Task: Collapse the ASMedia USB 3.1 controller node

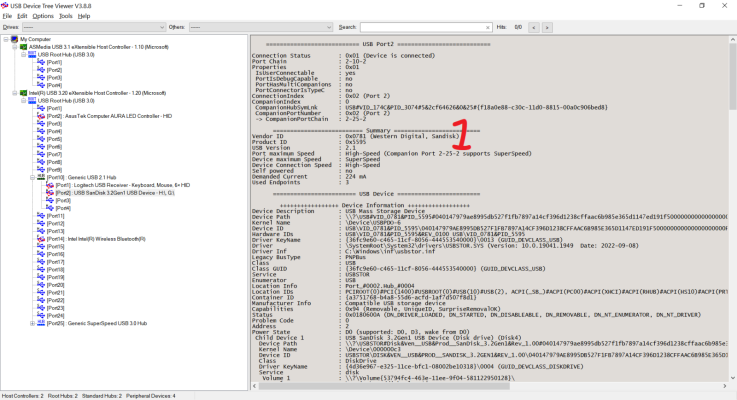Action: coord(15,47)
